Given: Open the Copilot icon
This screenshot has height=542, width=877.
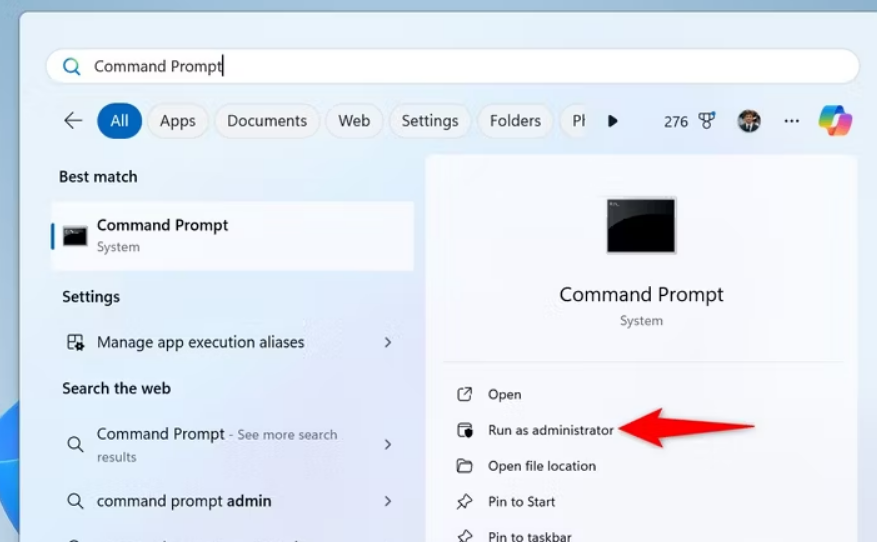Looking at the screenshot, I should (x=835, y=121).
